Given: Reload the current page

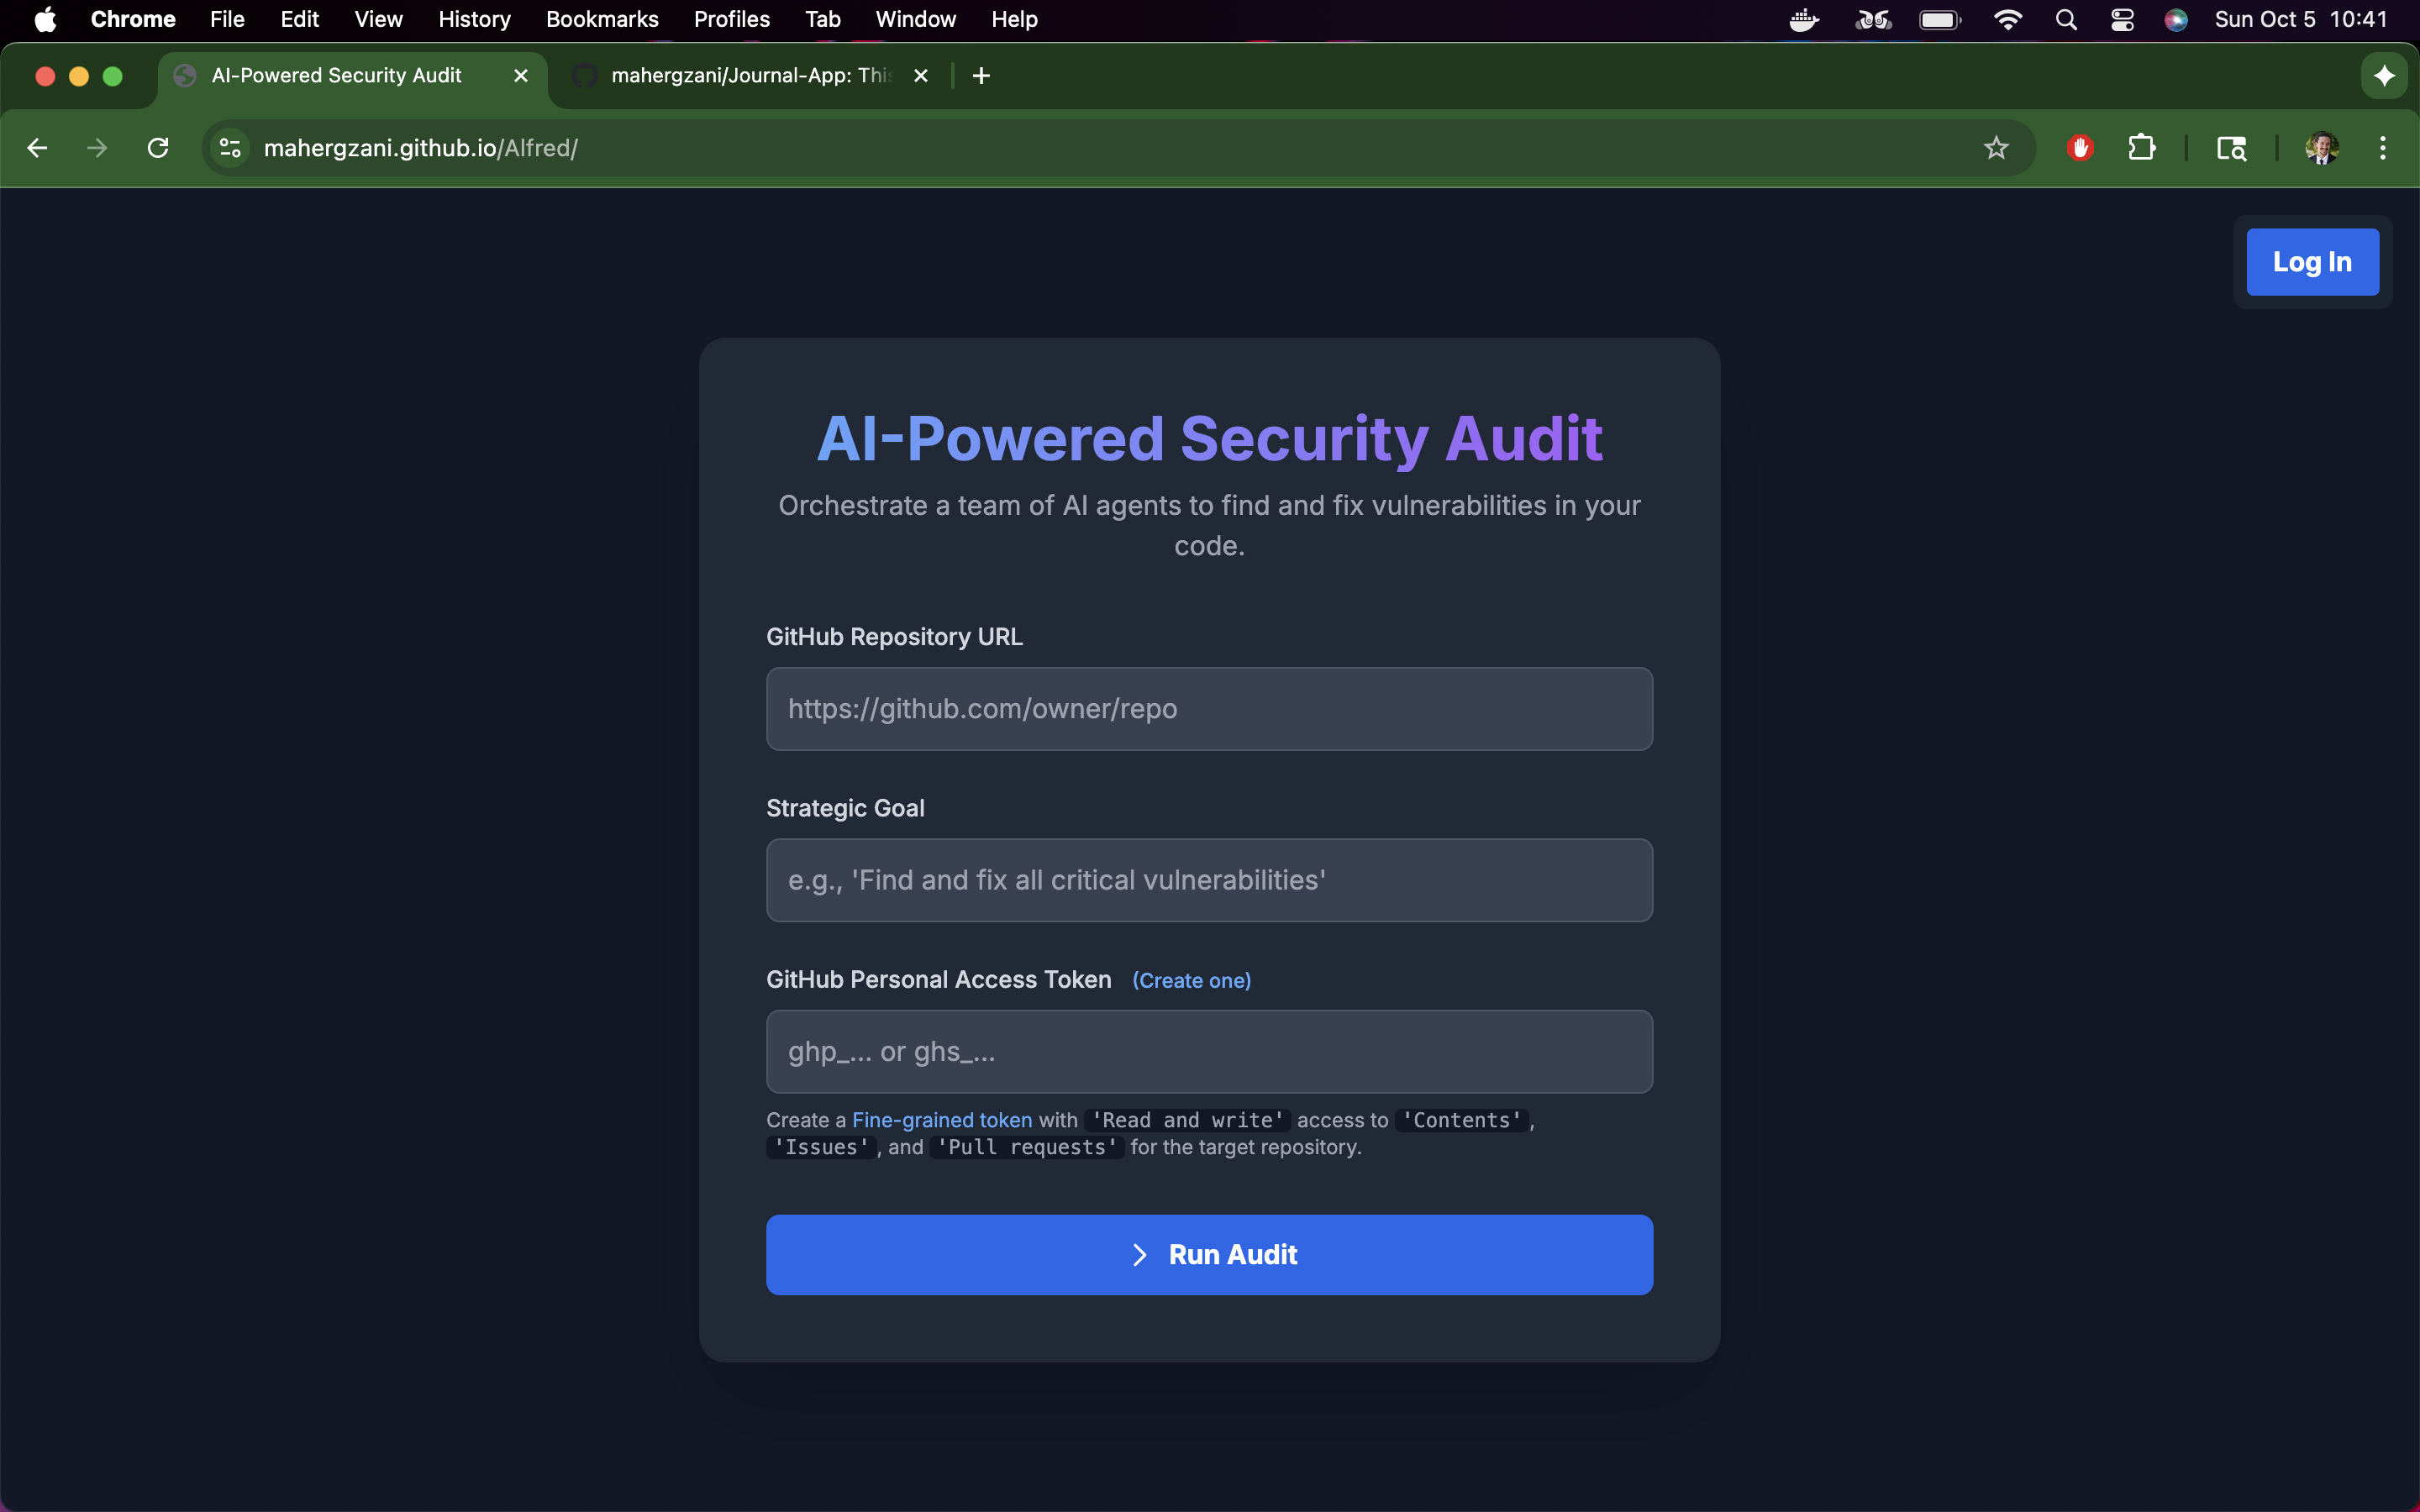Looking at the screenshot, I should (x=158, y=148).
